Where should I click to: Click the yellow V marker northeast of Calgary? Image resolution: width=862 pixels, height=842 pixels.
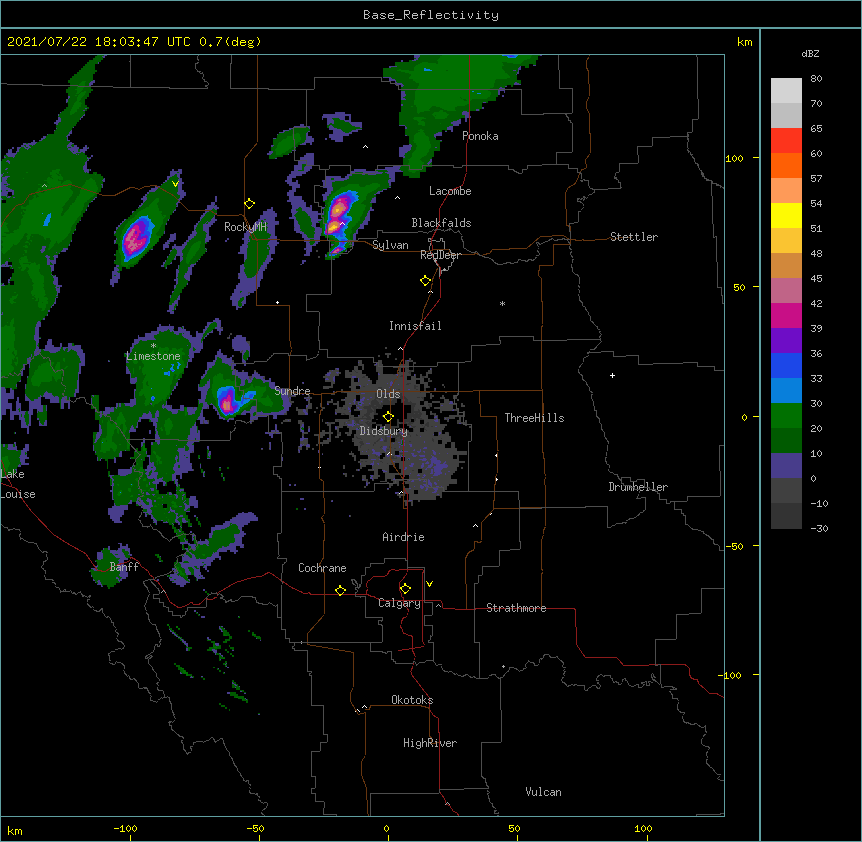pyautogui.click(x=429, y=584)
